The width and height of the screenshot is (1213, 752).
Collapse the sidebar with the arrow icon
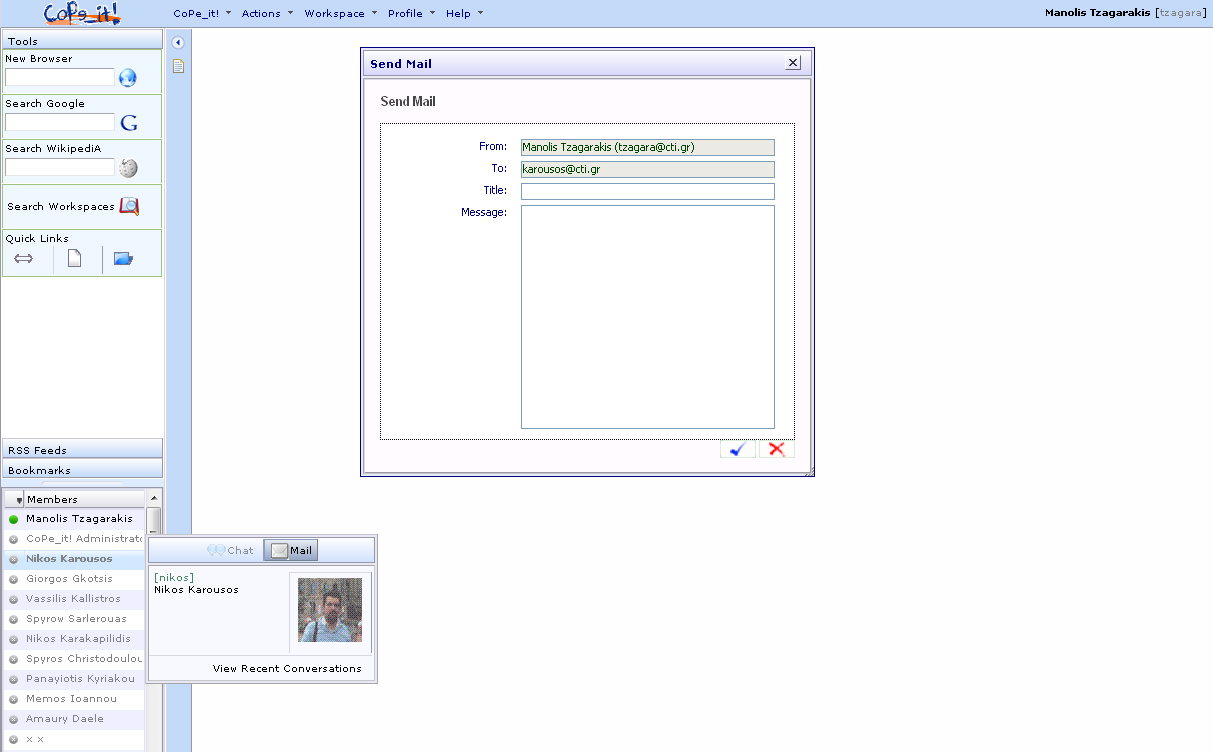coord(178,43)
